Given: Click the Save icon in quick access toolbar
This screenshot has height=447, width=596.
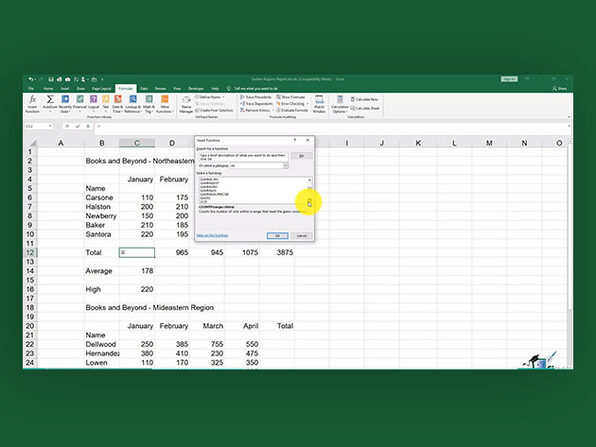Looking at the screenshot, I should (x=51, y=79).
